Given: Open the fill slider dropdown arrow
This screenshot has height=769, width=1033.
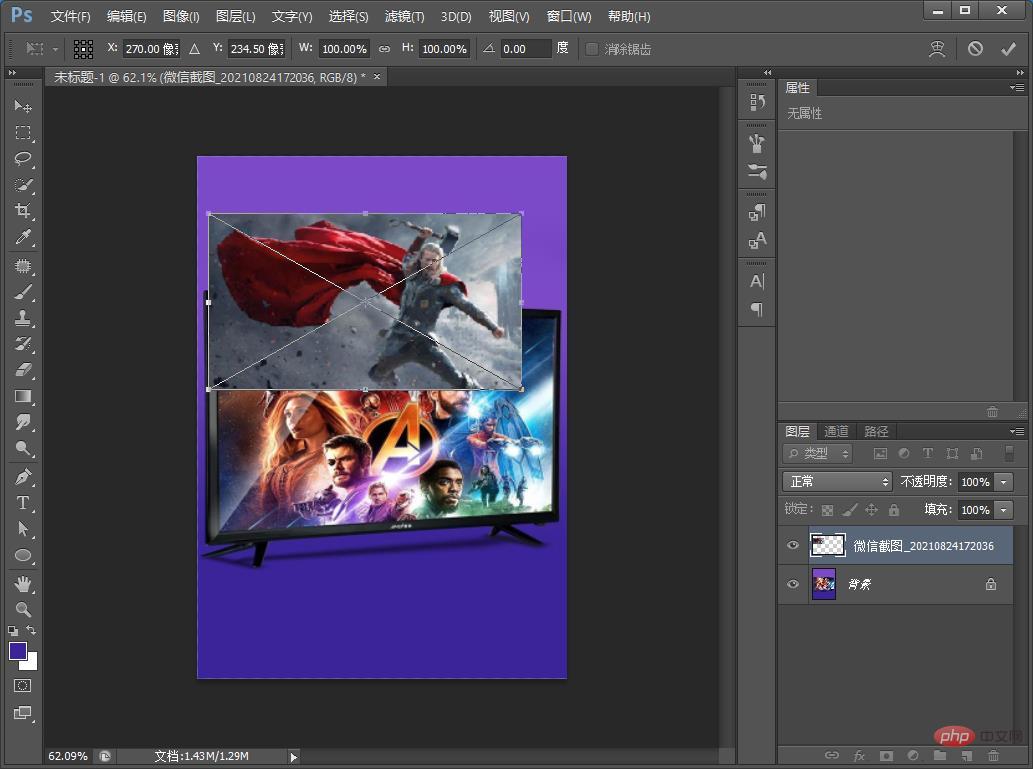Looking at the screenshot, I should click(1003, 510).
